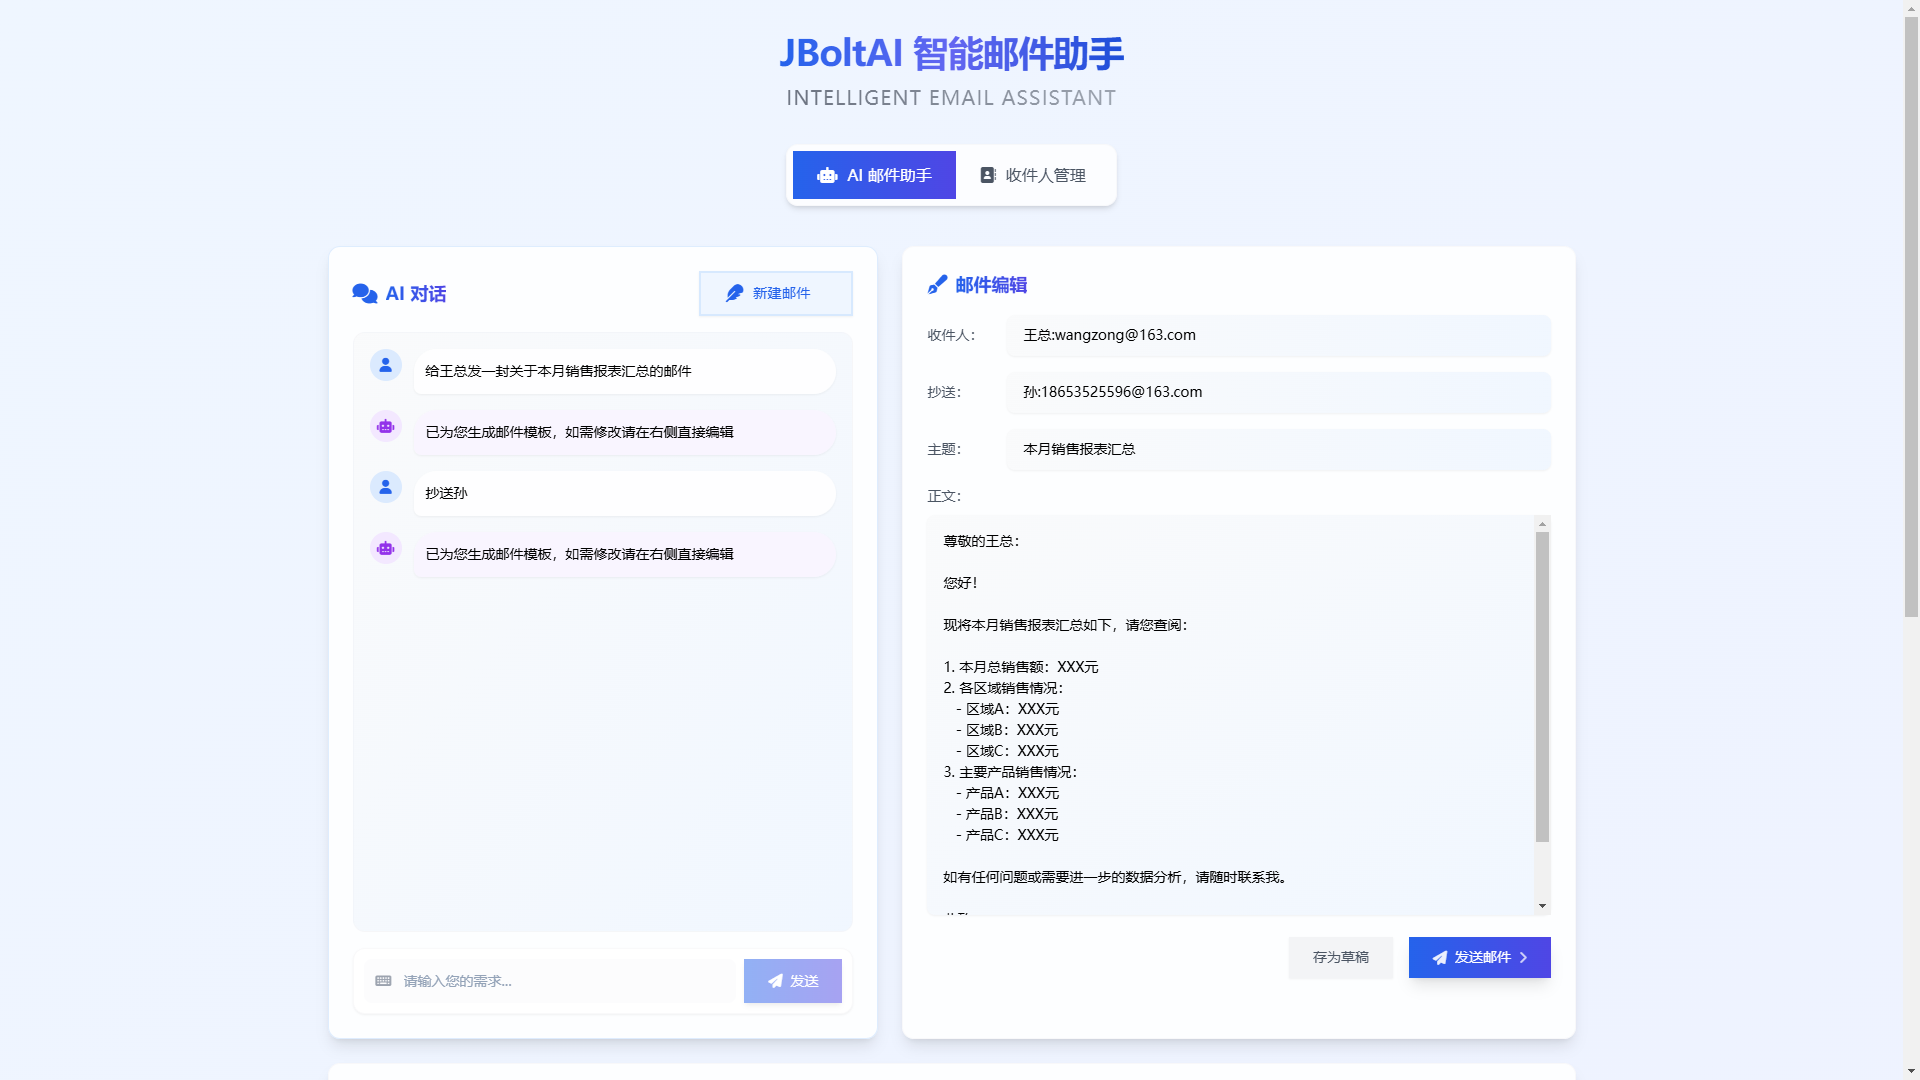Click the page scrollbar down arrow
This screenshot has width=1920, height=1080.
tap(1911, 1071)
